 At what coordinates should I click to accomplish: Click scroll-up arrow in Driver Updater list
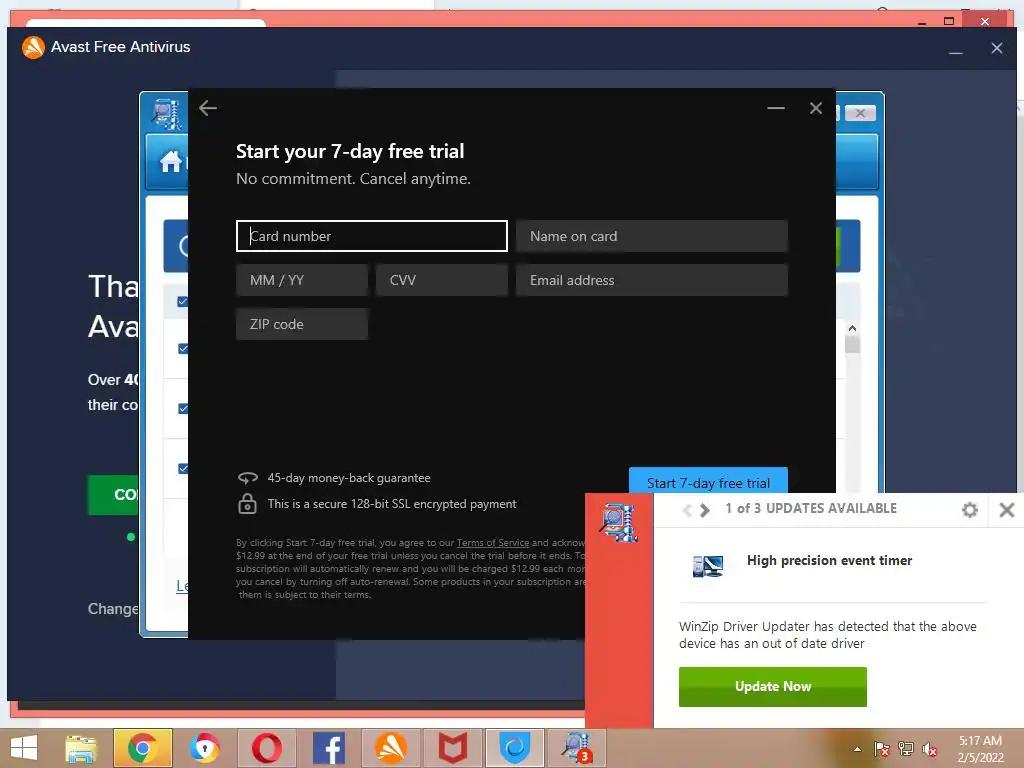tap(852, 328)
